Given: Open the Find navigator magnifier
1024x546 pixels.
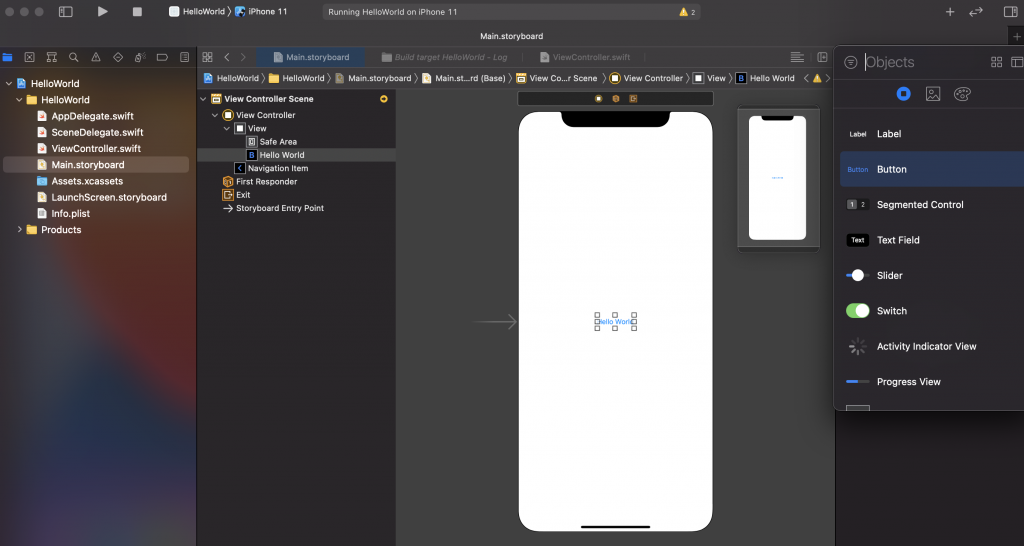Looking at the screenshot, I should (x=74, y=57).
